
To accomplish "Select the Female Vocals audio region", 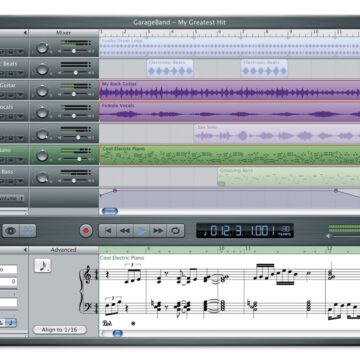I will coord(230,112).
